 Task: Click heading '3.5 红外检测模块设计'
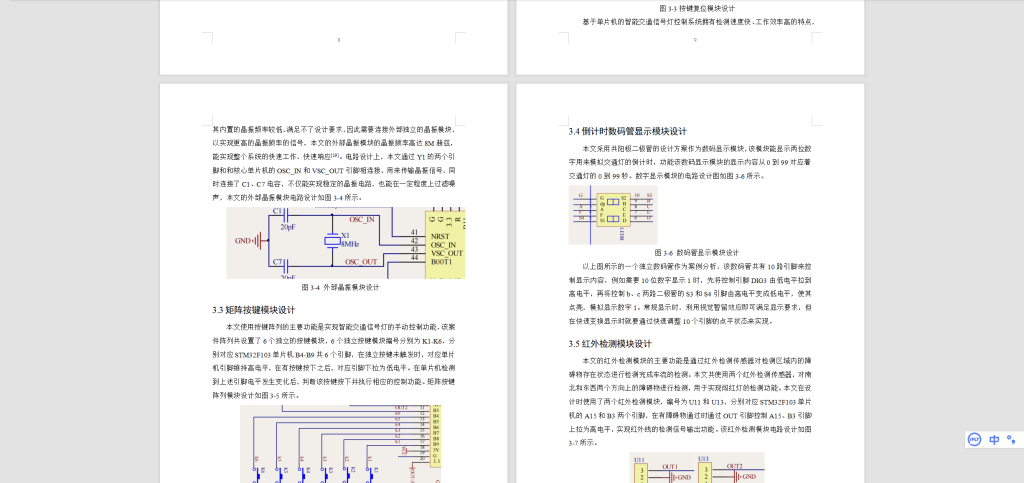[x=610, y=343]
